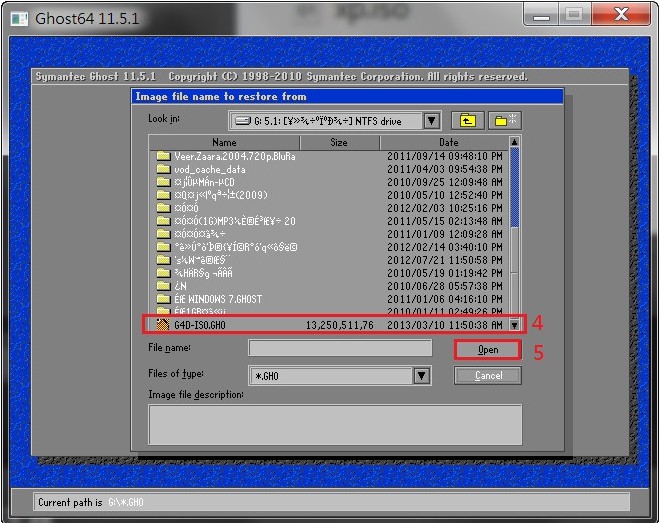660x523 pixels.
Task: Click file list scroll down arrow
Action: (514, 325)
